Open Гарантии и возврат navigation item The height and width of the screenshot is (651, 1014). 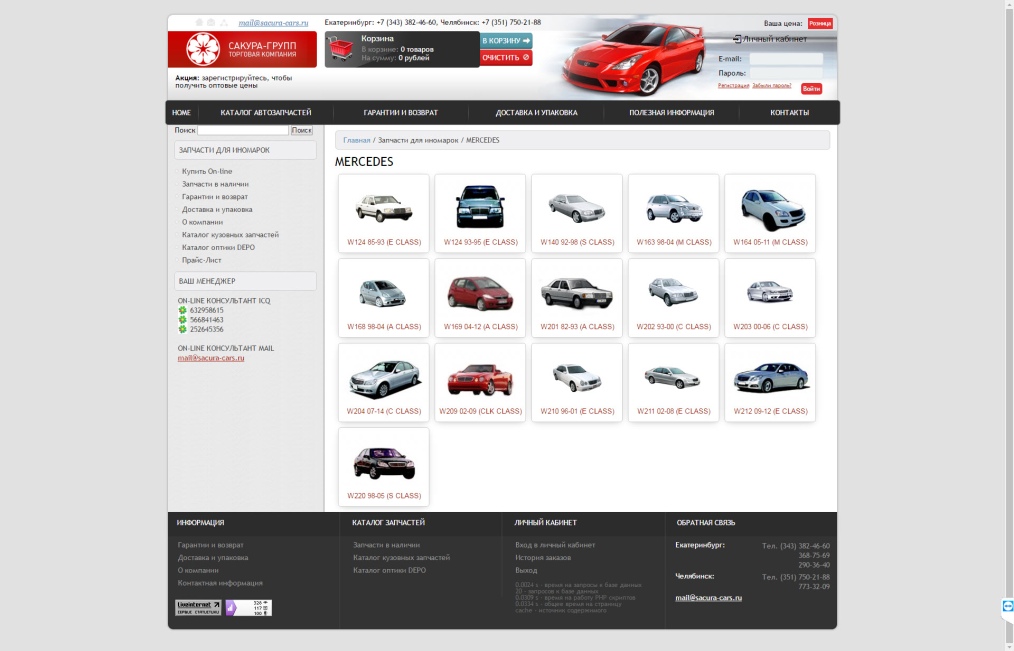[401, 112]
